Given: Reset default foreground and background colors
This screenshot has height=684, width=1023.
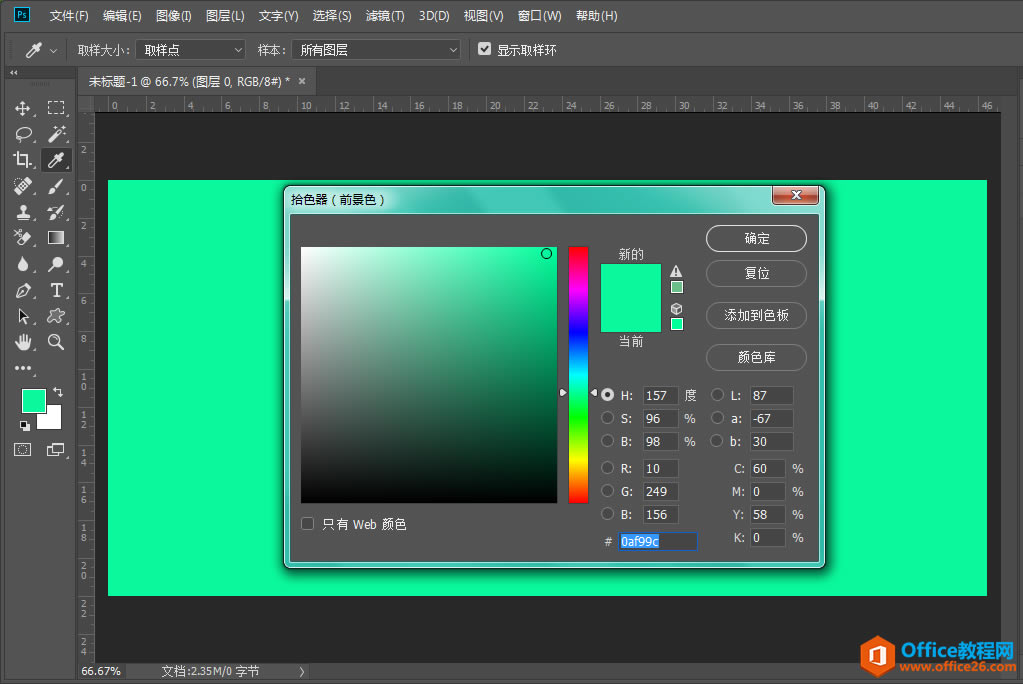Looking at the screenshot, I should 25,426.
